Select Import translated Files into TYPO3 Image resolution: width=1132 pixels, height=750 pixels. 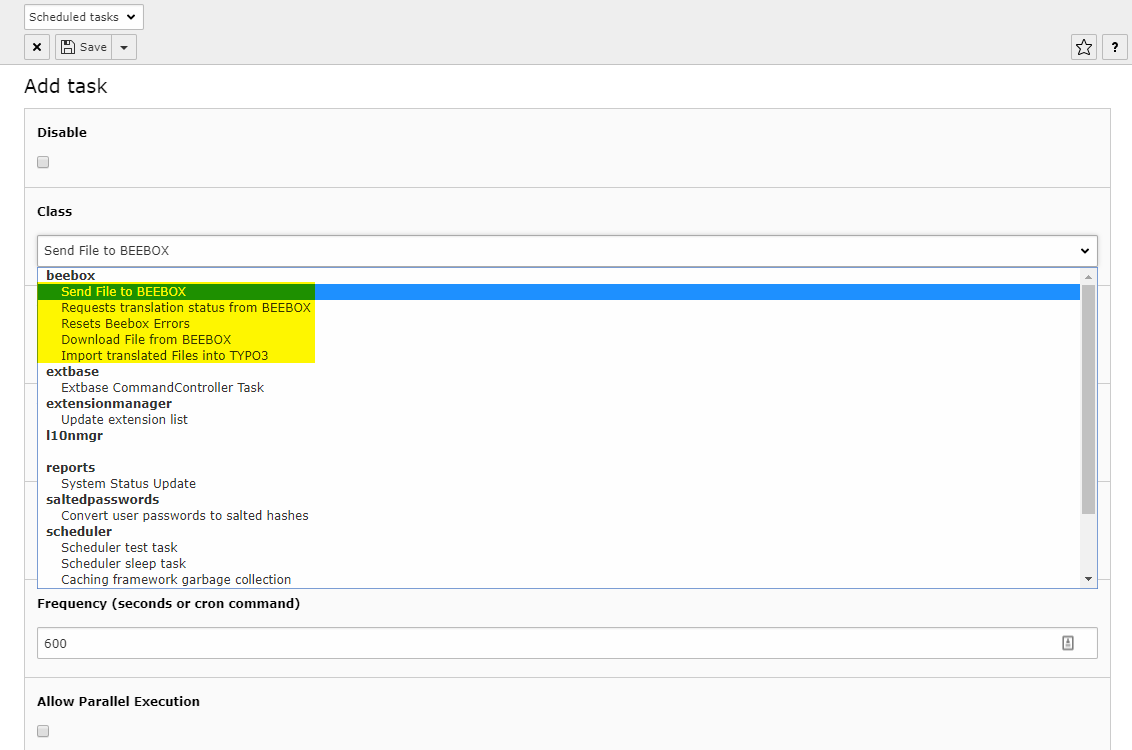tap(164, 356)
